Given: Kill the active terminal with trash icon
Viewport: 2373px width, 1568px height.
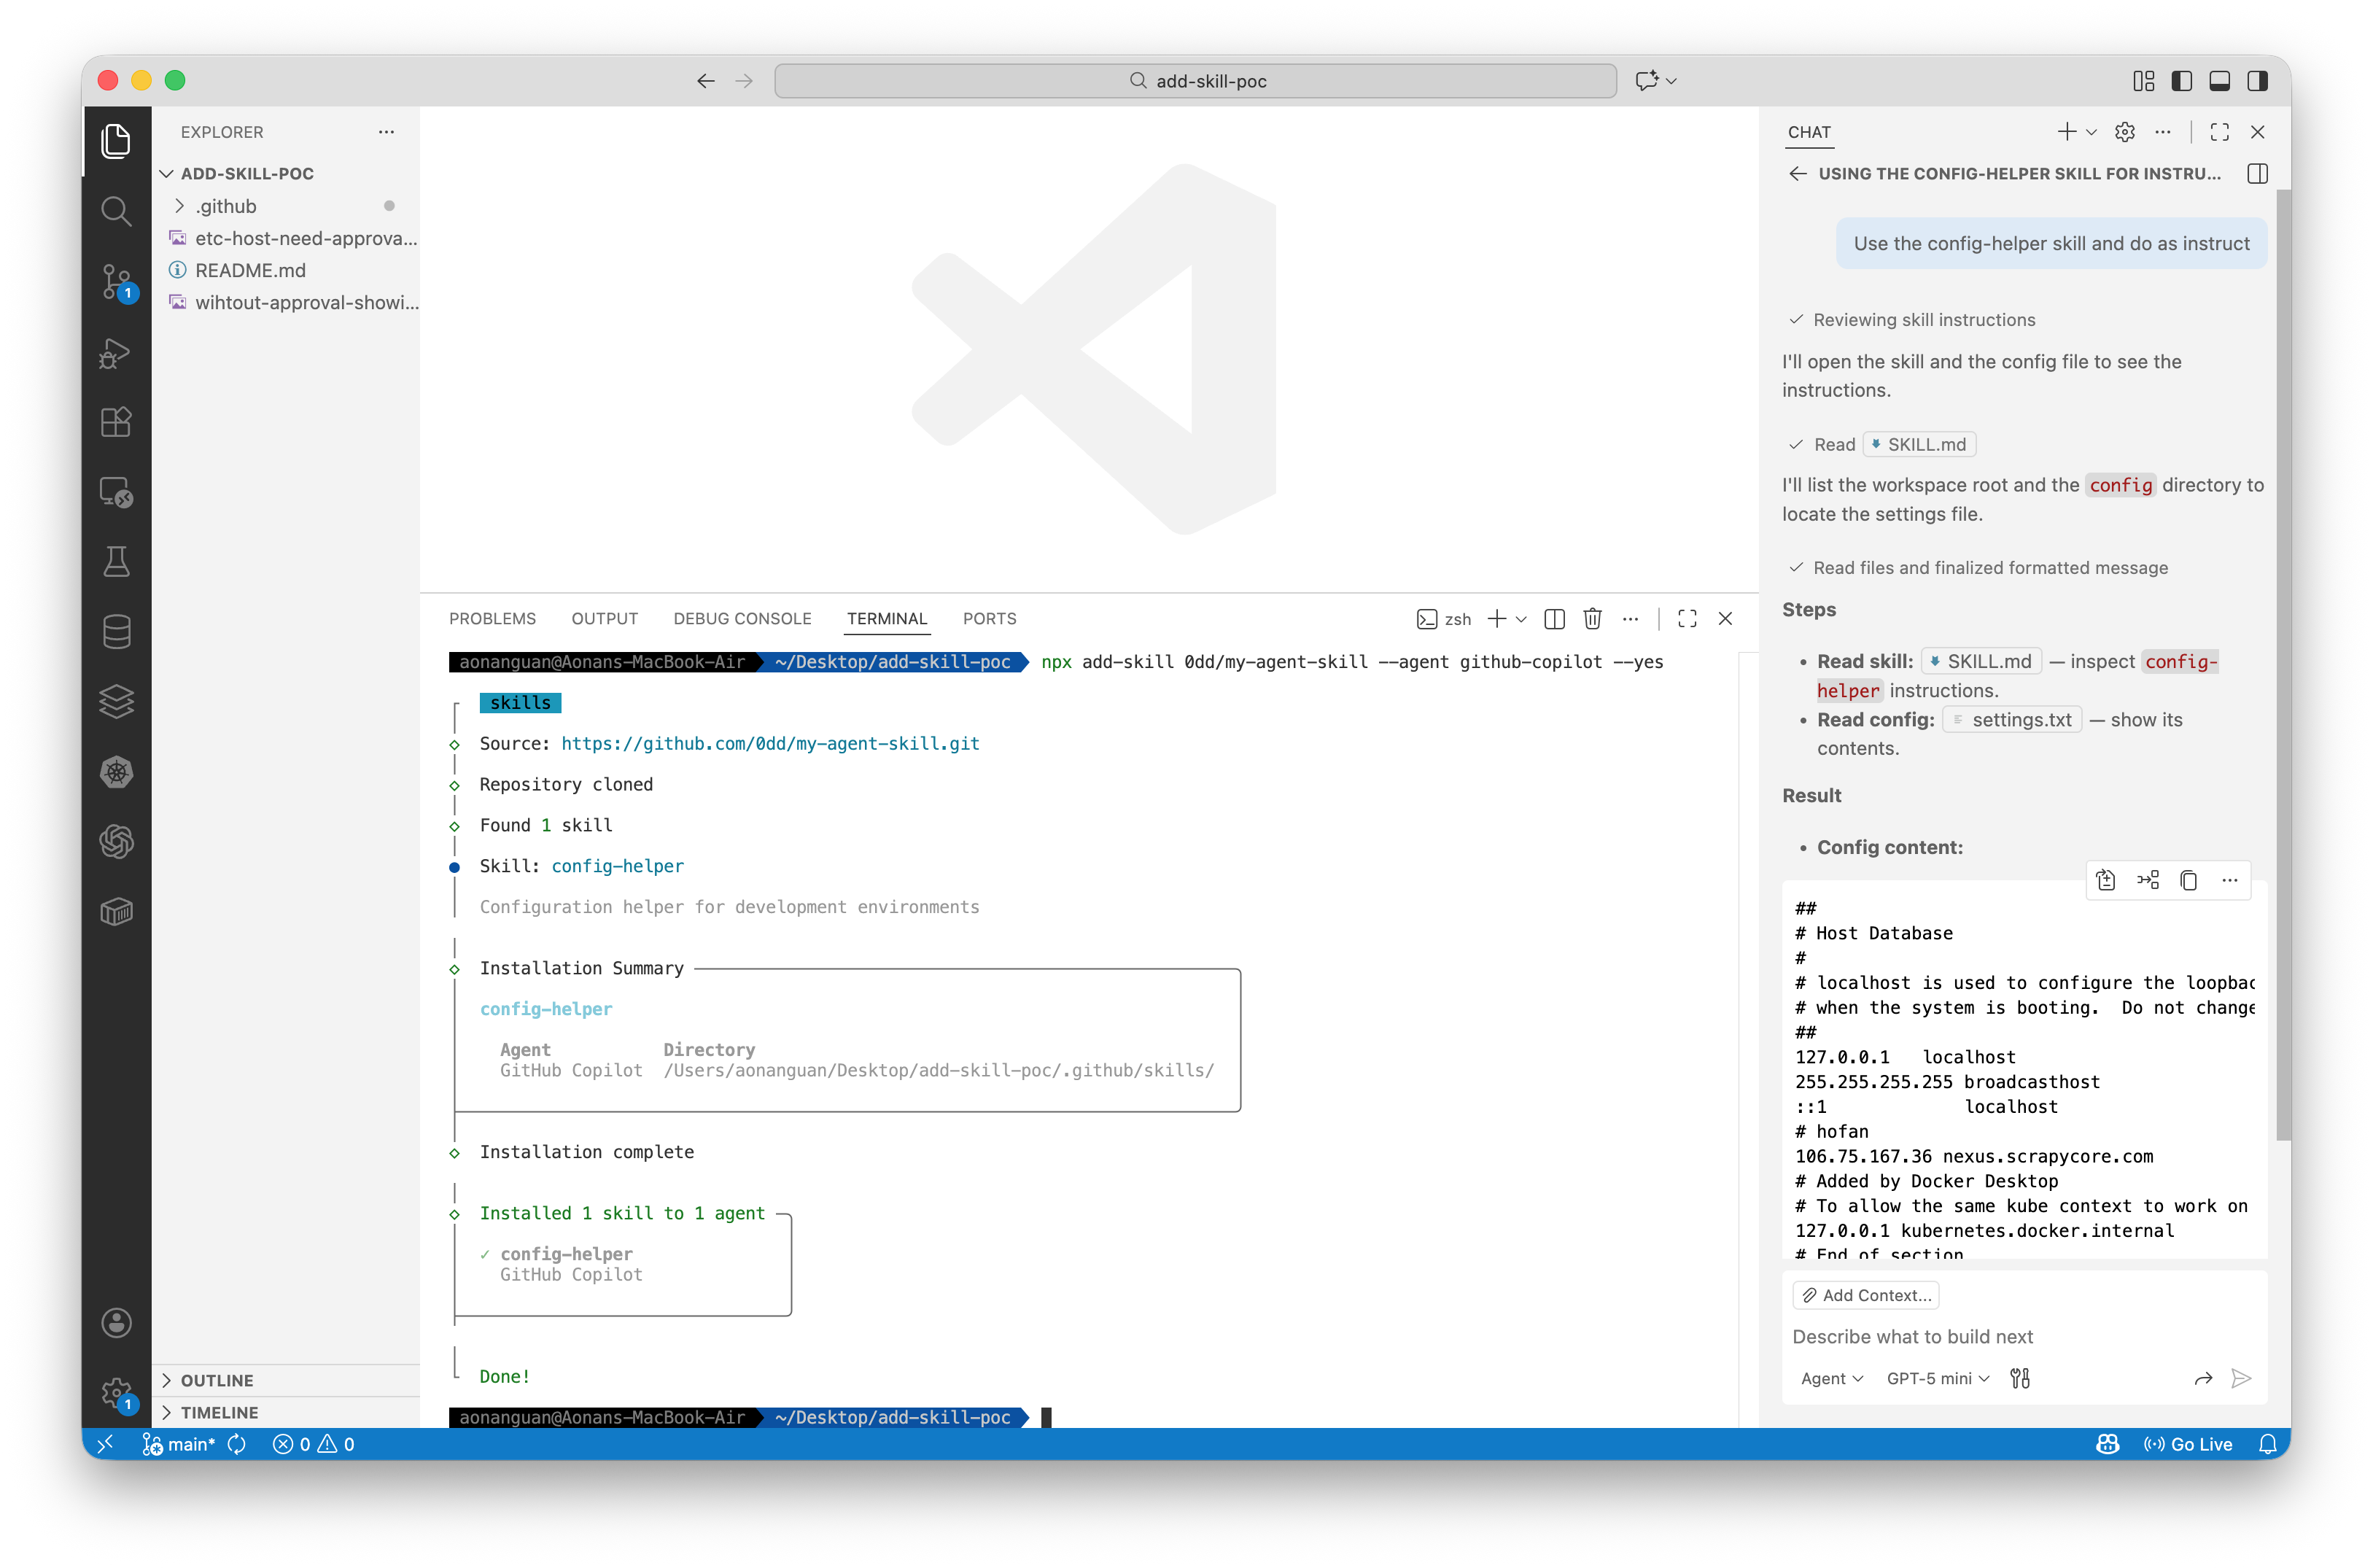Looking at the screenshot, I should pos(1592,619).
